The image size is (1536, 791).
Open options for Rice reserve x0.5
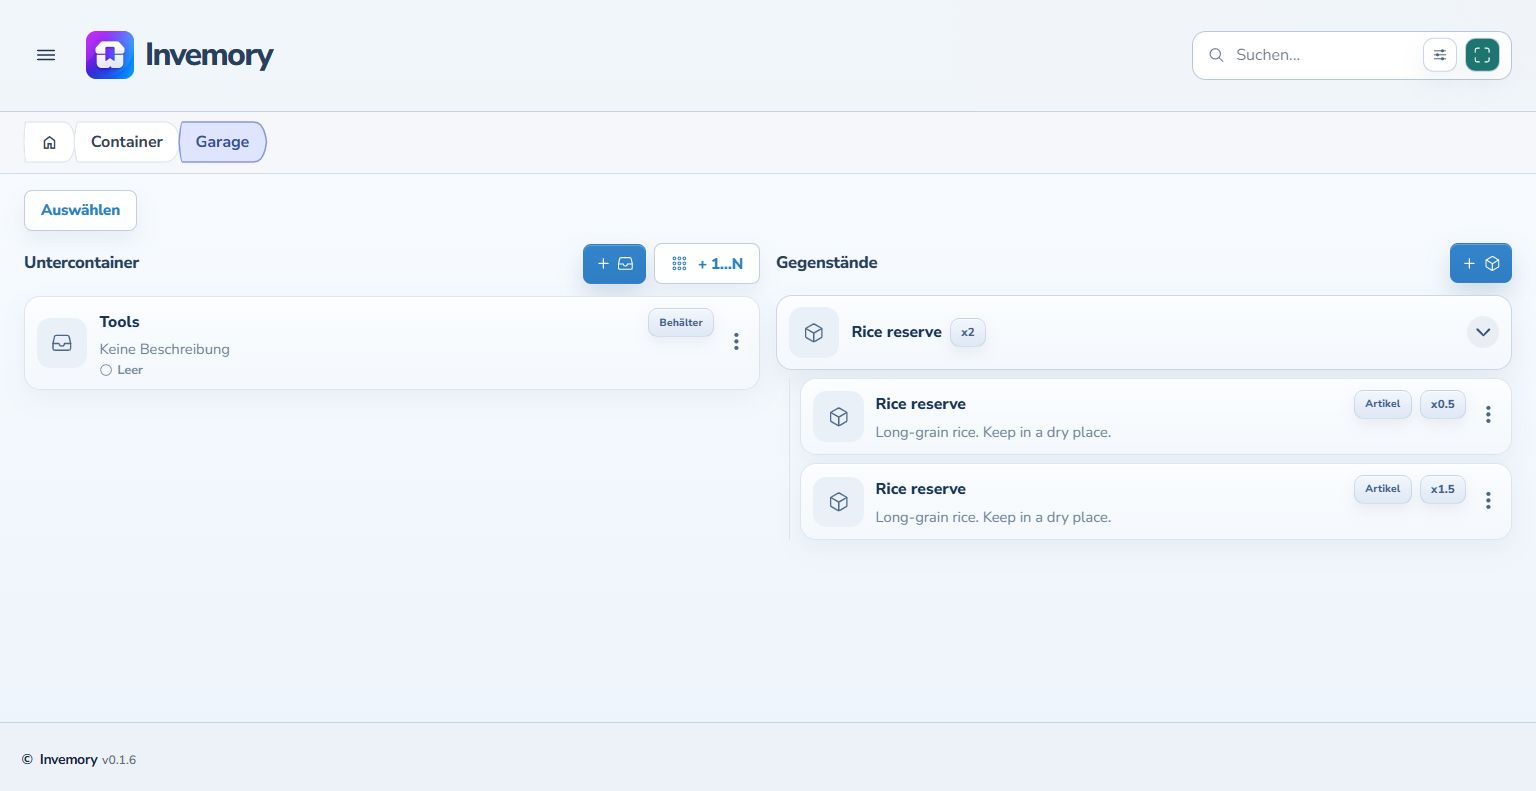tap(1488, 414)
